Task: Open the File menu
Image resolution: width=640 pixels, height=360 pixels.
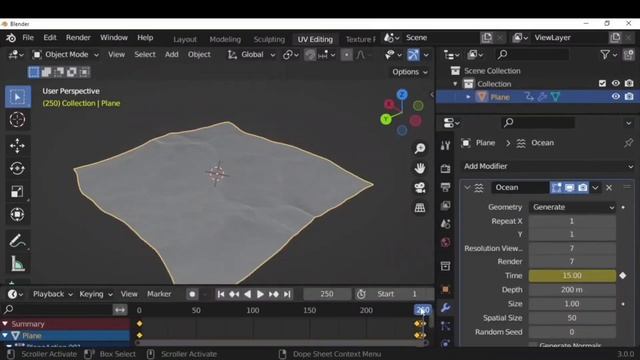Action: click(28, 38)
